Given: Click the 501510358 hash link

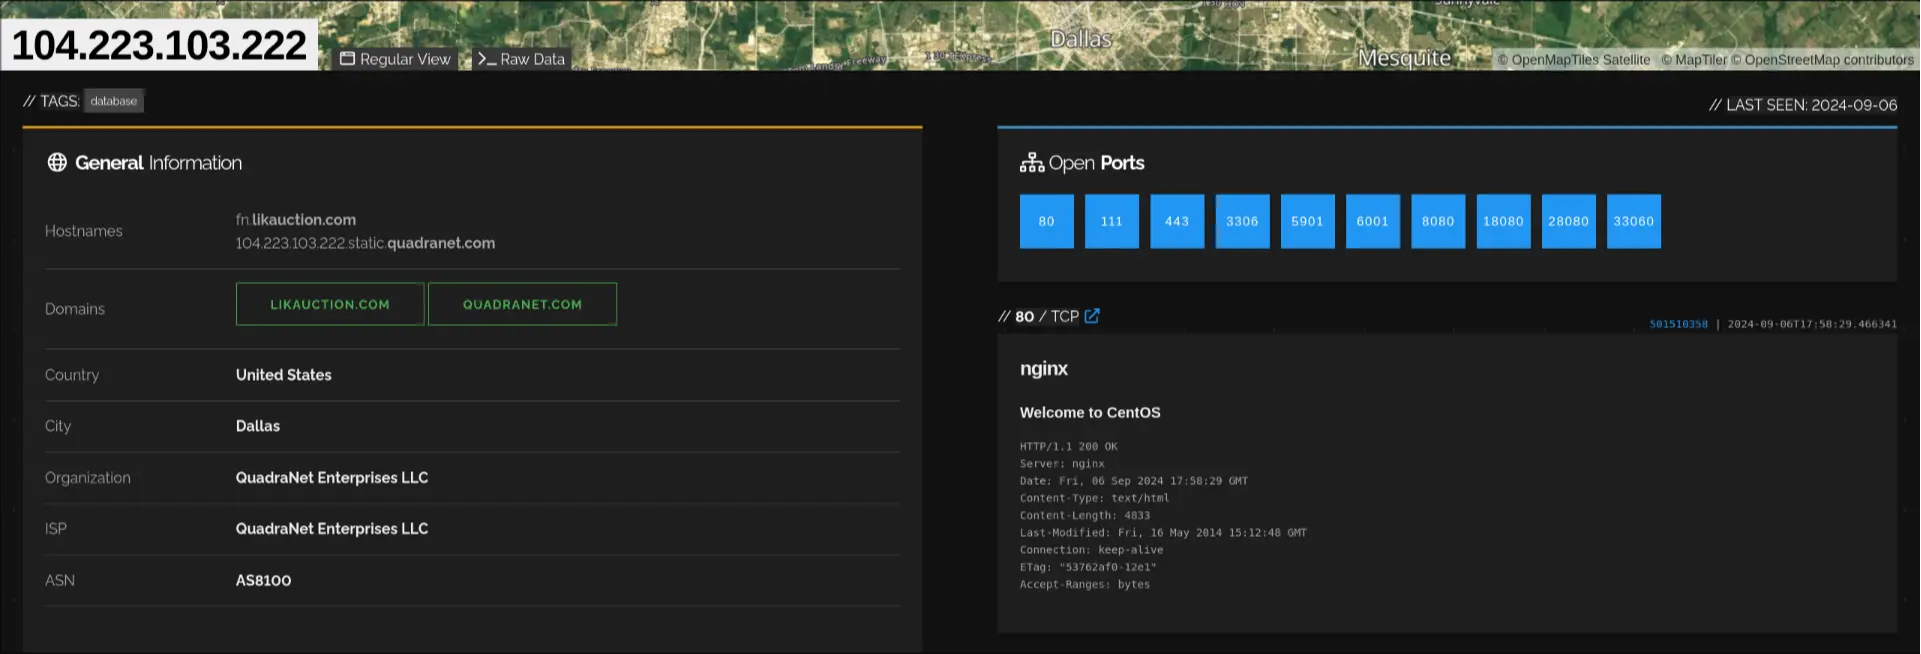Looking at the screenshot, I should point(1678,324).
